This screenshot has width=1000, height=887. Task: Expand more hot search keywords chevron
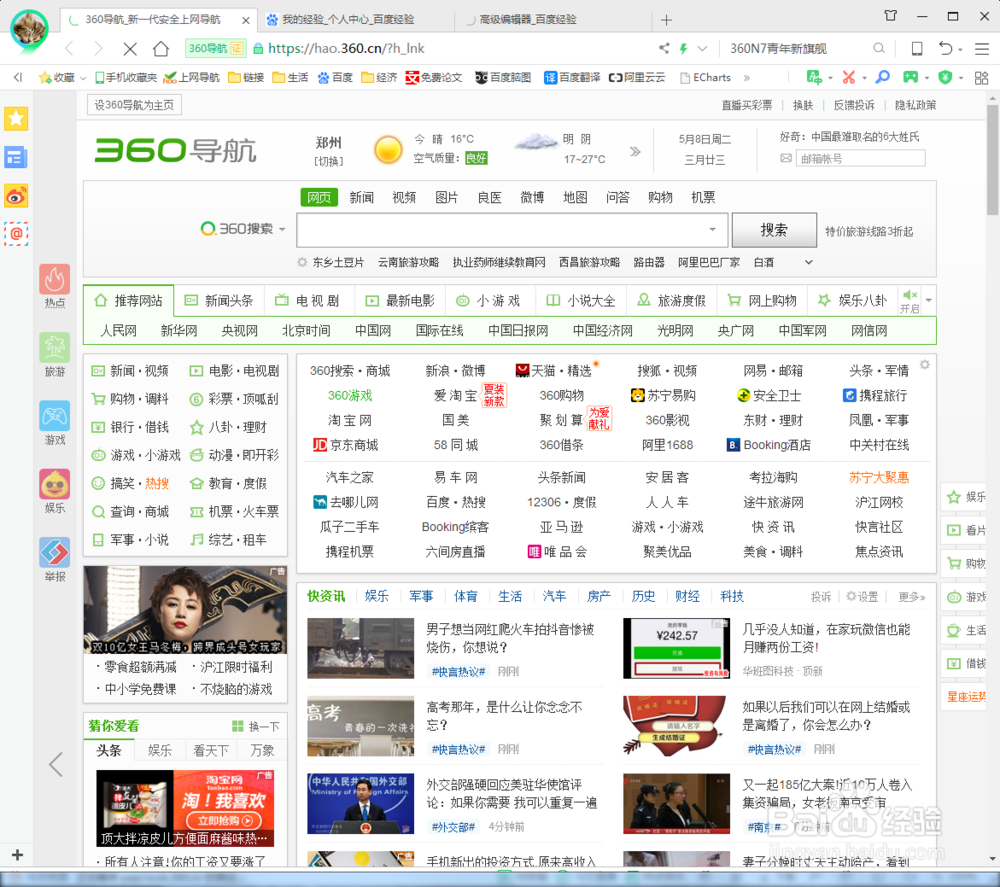point(808,262)
